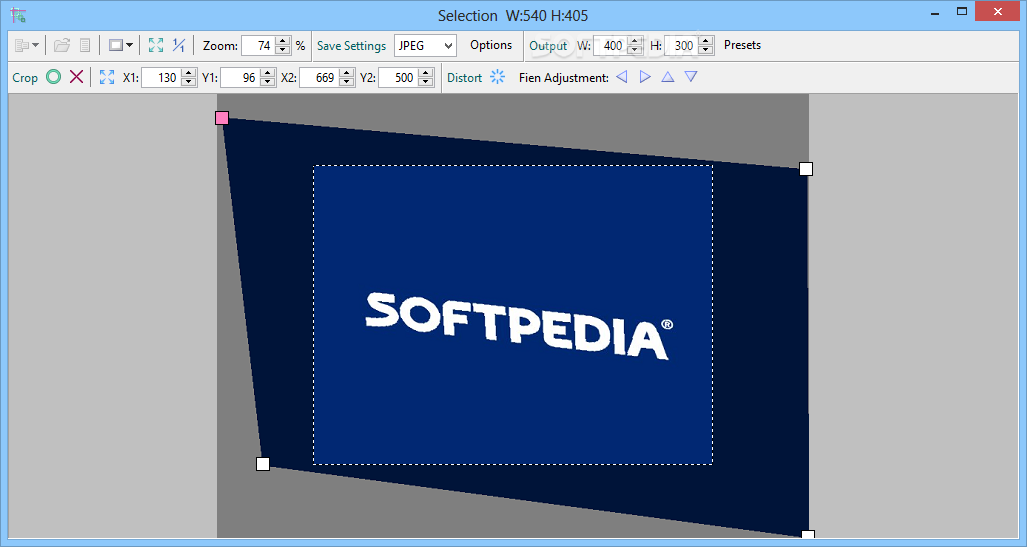The image size is (1027, 547).
Task: Nudge selection up with Fien Adjustment triangle
Action: (667, 77)
